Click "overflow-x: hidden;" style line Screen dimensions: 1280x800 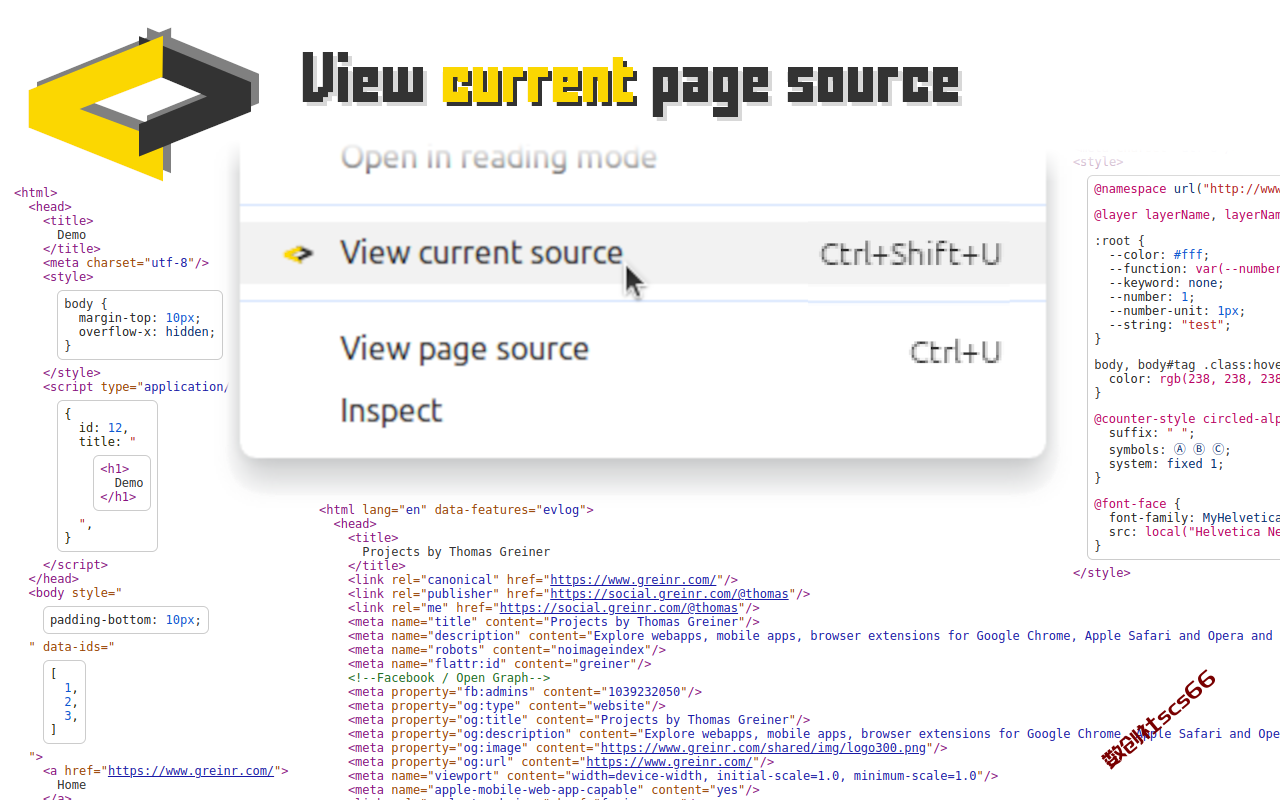click(147, 332)
